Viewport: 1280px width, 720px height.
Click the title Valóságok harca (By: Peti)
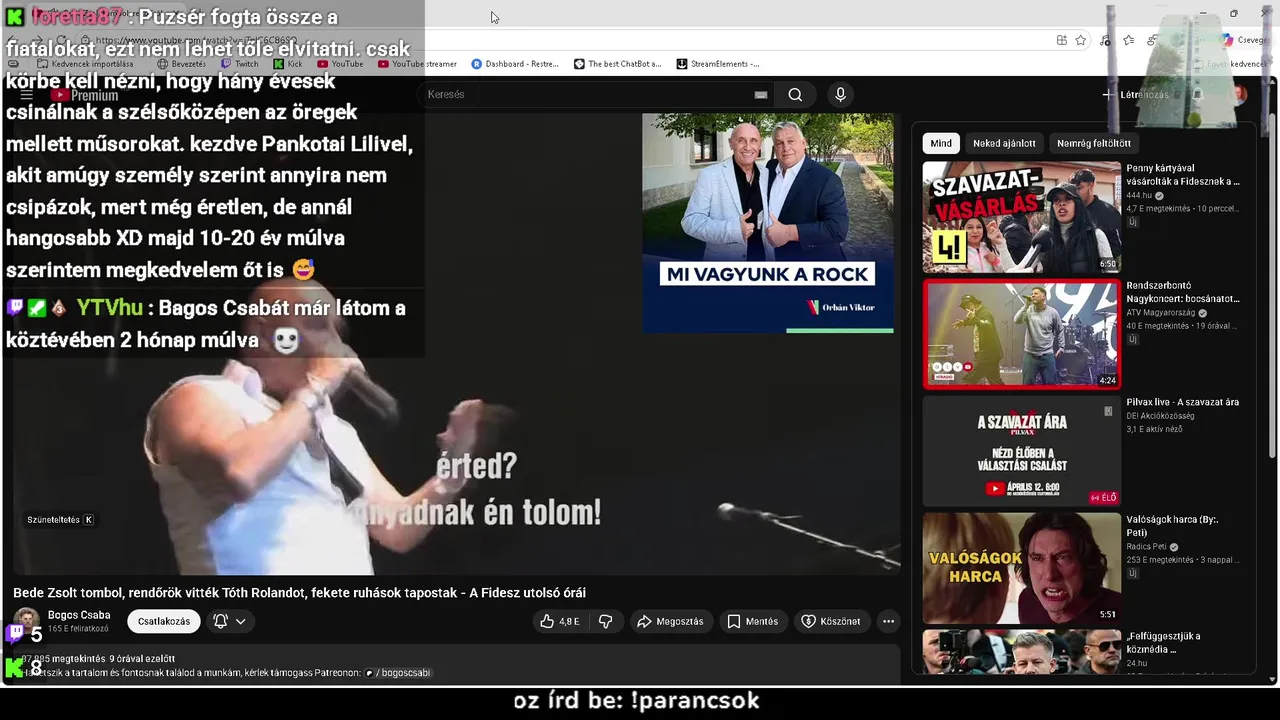click(1174, 526)
